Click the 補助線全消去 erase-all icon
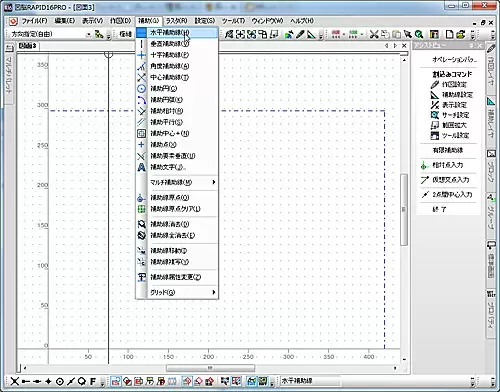The height and width of the screenshot is (392, 500). point(141,235)
